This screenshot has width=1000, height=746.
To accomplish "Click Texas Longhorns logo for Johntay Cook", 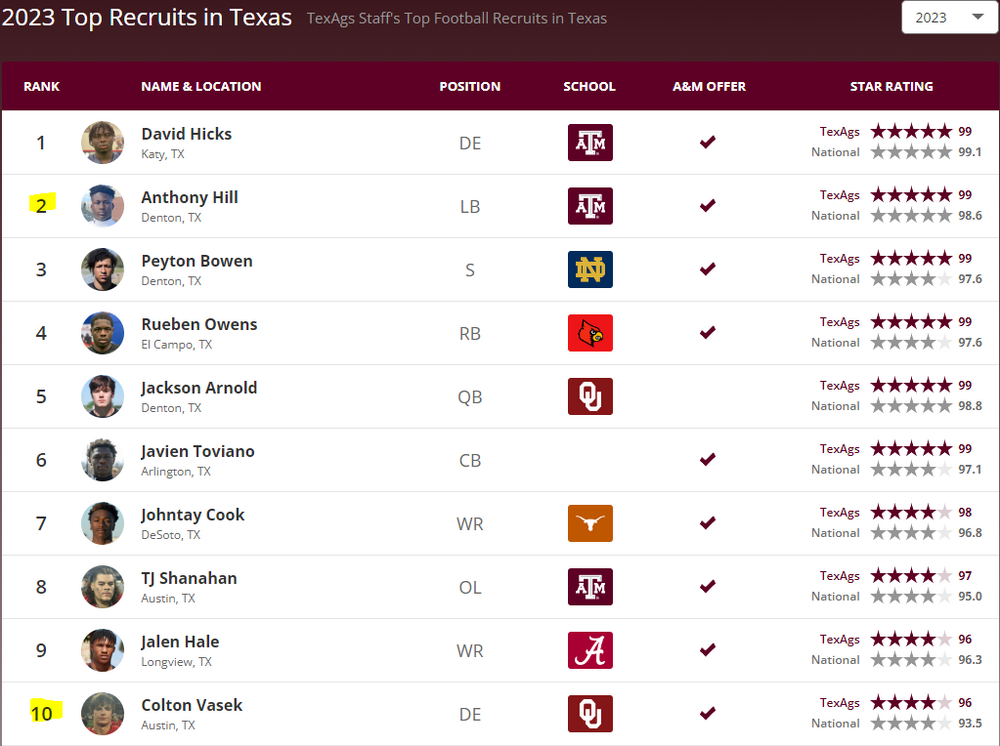I will click(590, 523).
